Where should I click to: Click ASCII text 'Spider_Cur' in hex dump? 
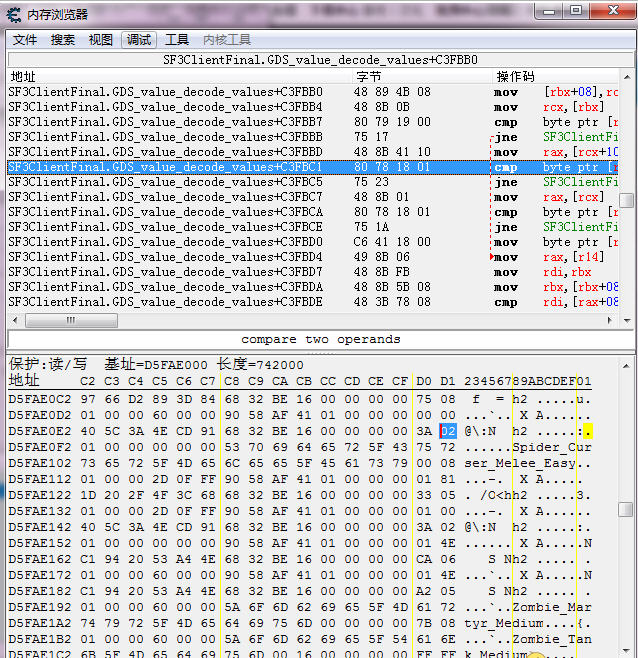(x=552, y=447)
